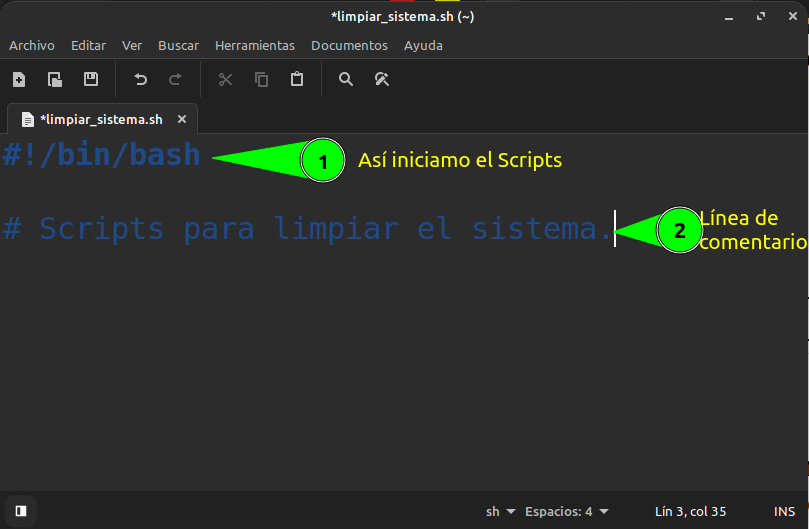Close the editor window

point(793,17)
